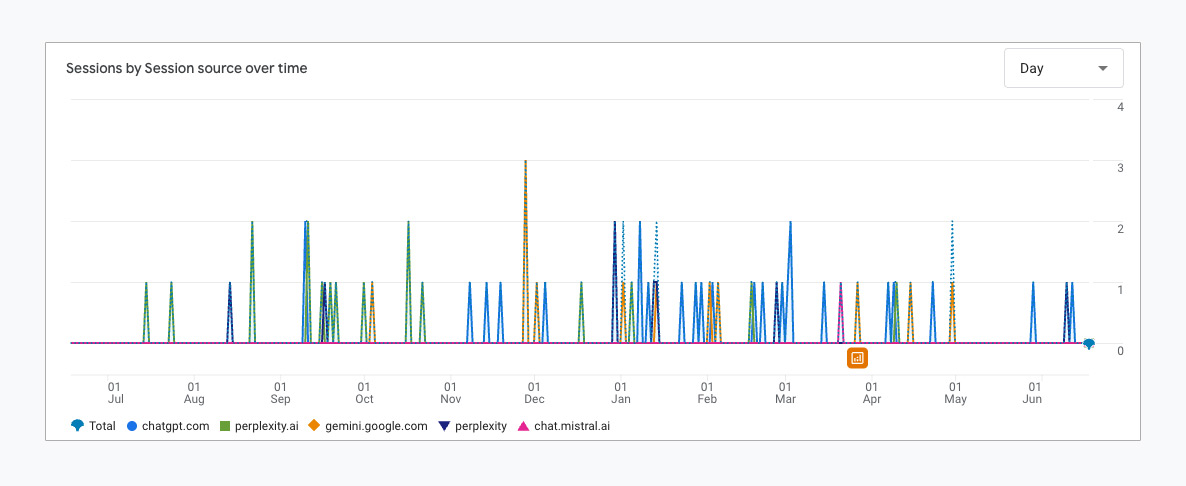Click the blue chatgpt.com legend circle

pyautogui.click(x=132, y=426)
